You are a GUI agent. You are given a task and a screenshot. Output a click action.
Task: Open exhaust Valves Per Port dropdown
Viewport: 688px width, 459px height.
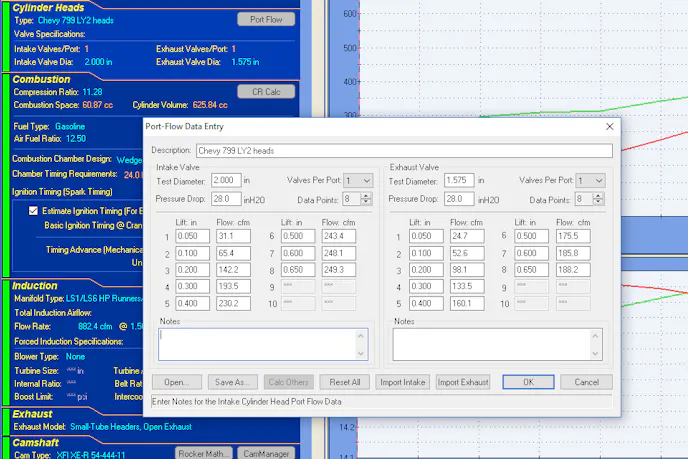[x=591, y=181]
